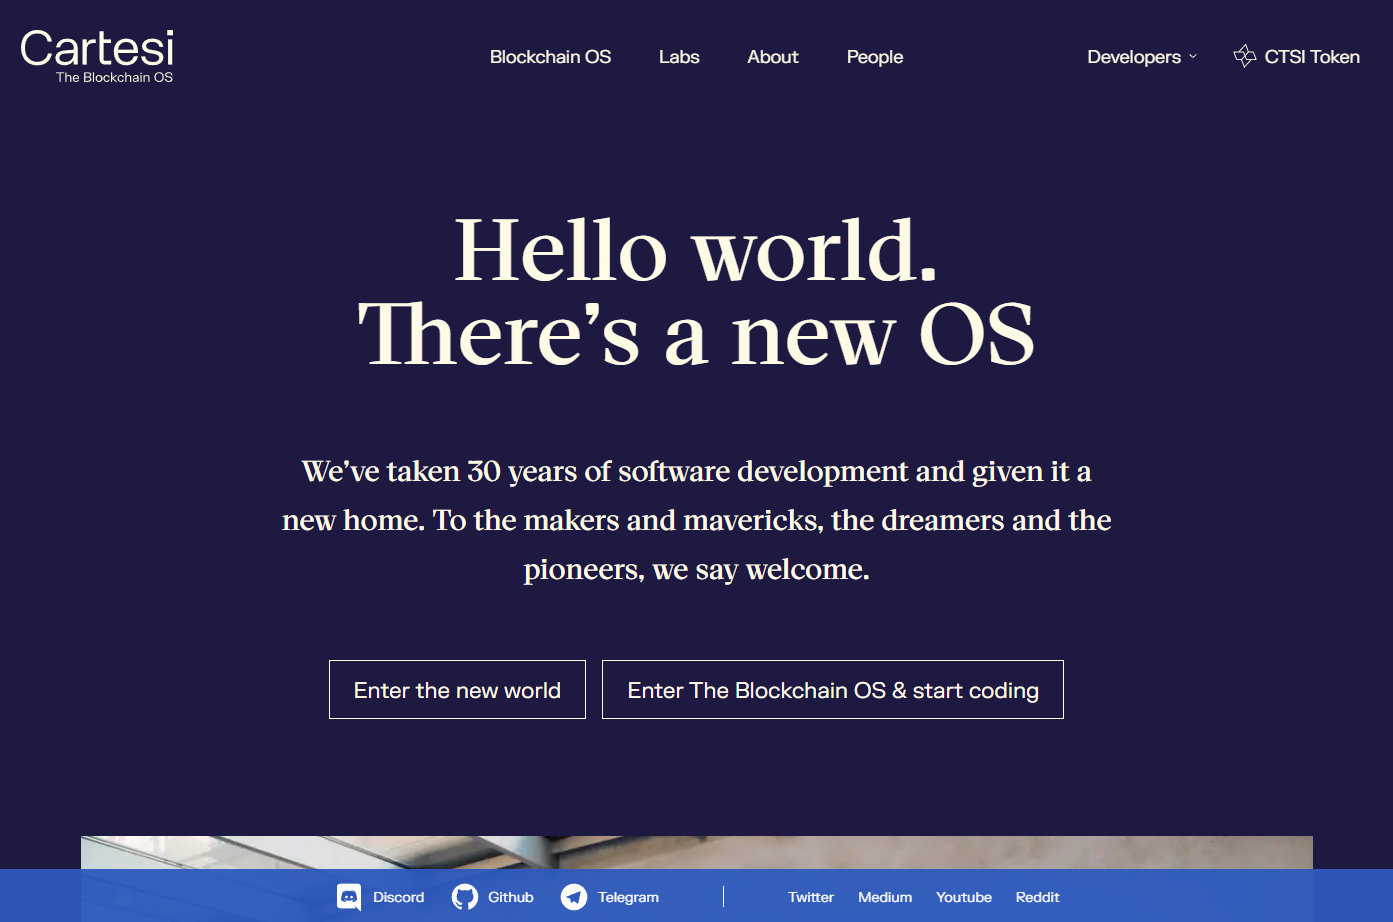The height and width of the screenshot is (922, 1393).
Task: Open the Github text link
Action: [x=511, y=897]
